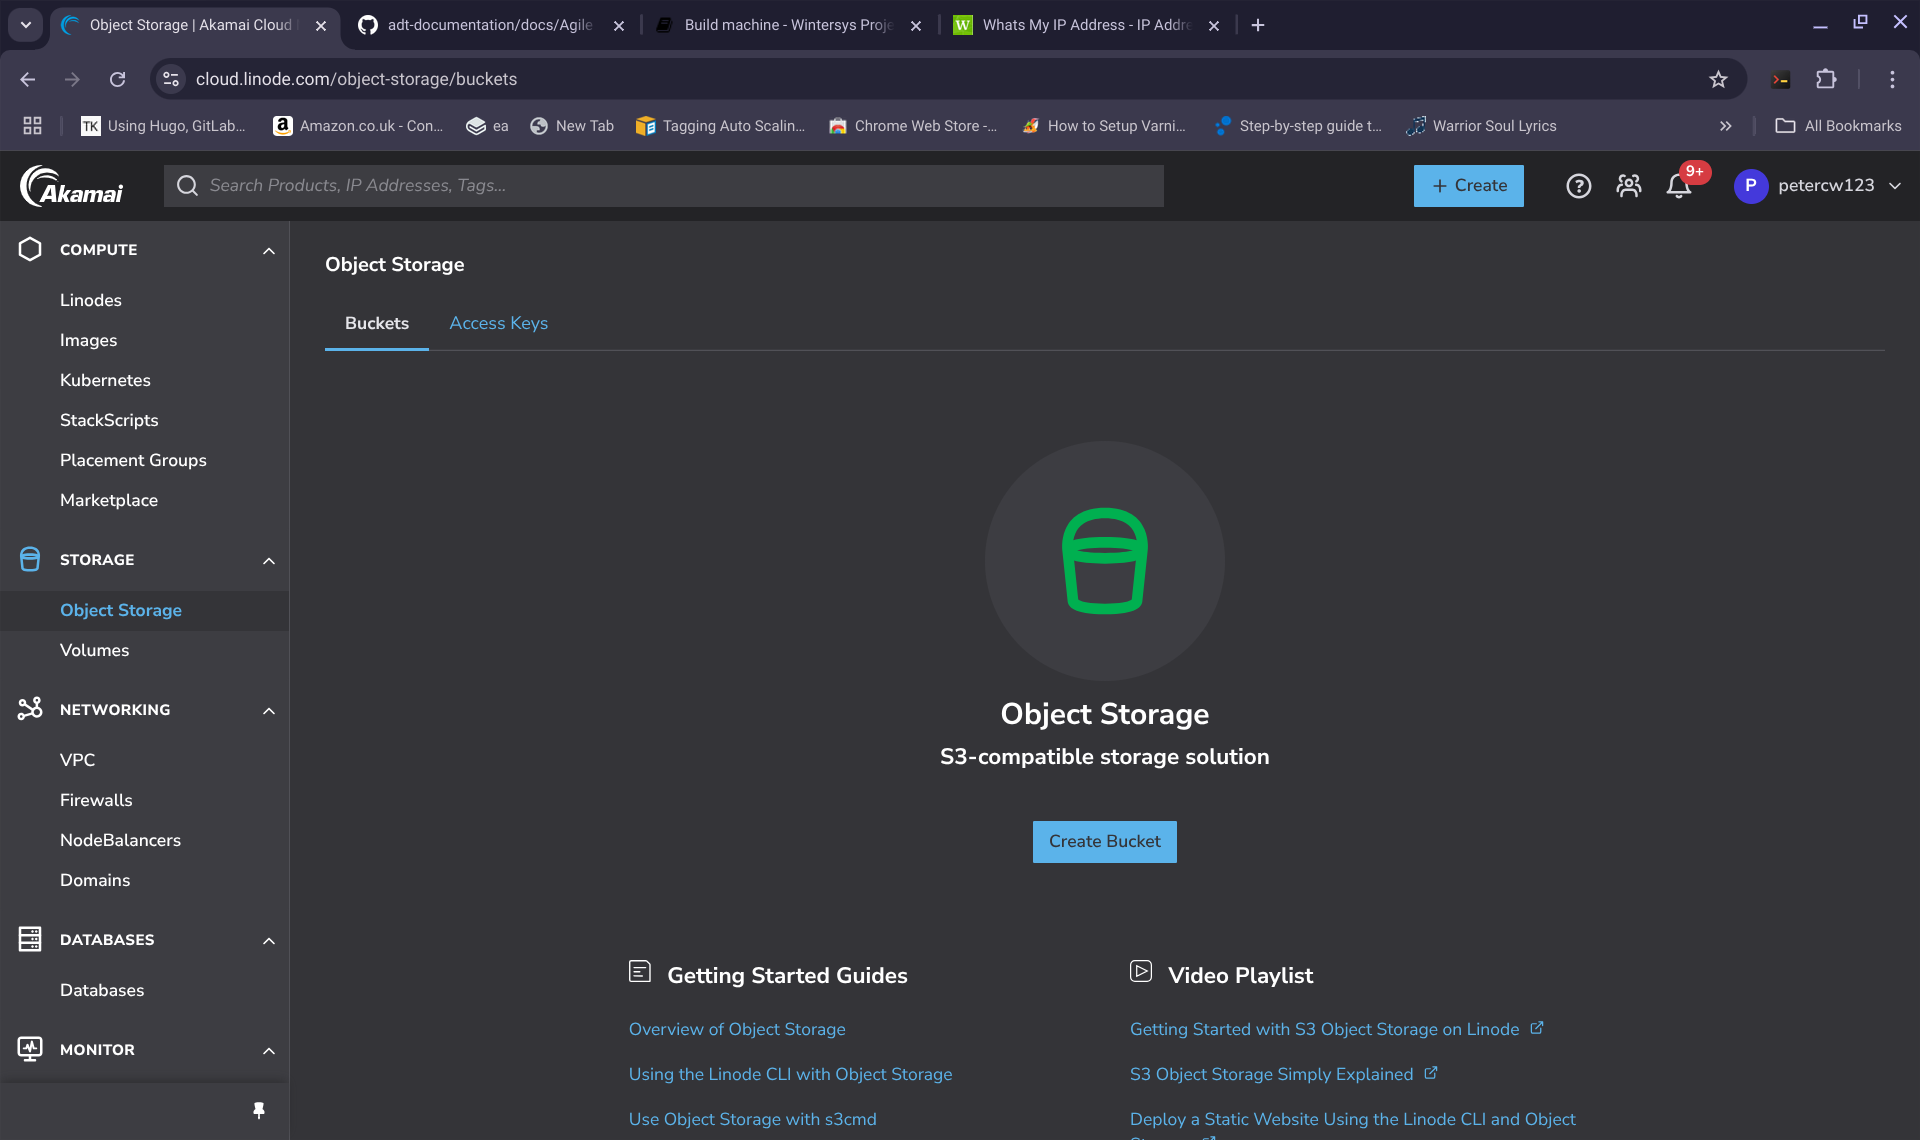Open the notifications bell
Viewport: 1920px width, 1140px height.
click(x=1679, y=186)
